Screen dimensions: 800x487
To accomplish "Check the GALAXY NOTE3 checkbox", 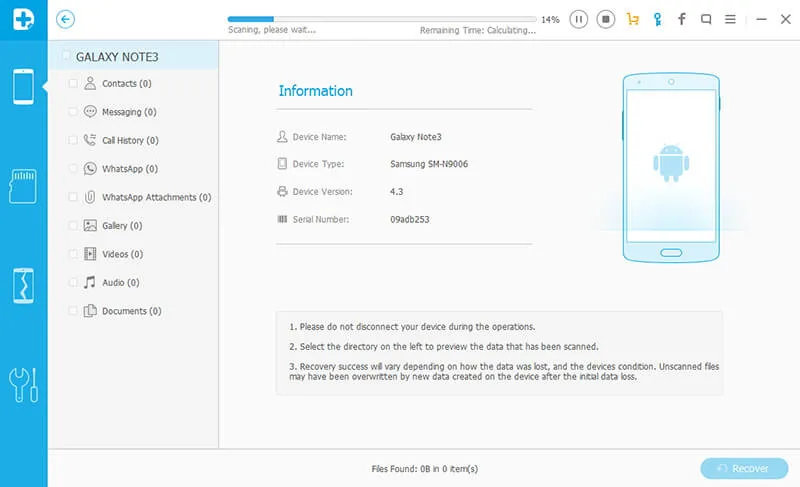I will click(x=66, y=56).
